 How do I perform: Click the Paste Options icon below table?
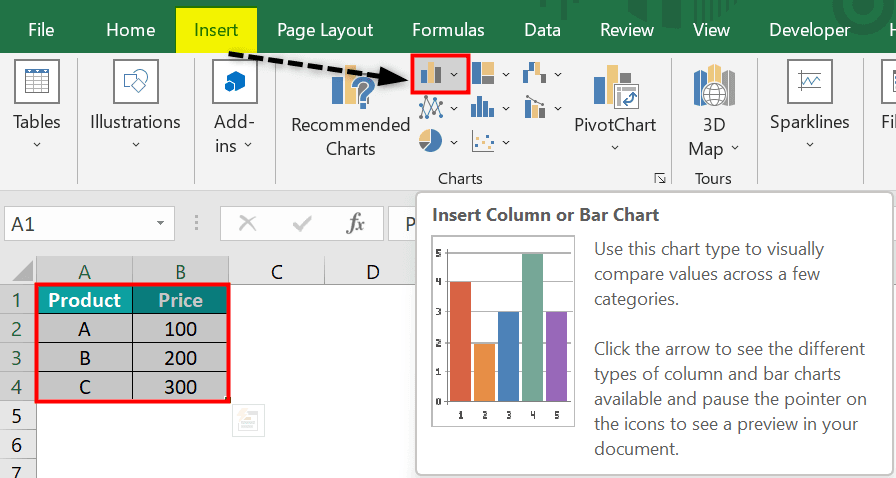(248, 420)
